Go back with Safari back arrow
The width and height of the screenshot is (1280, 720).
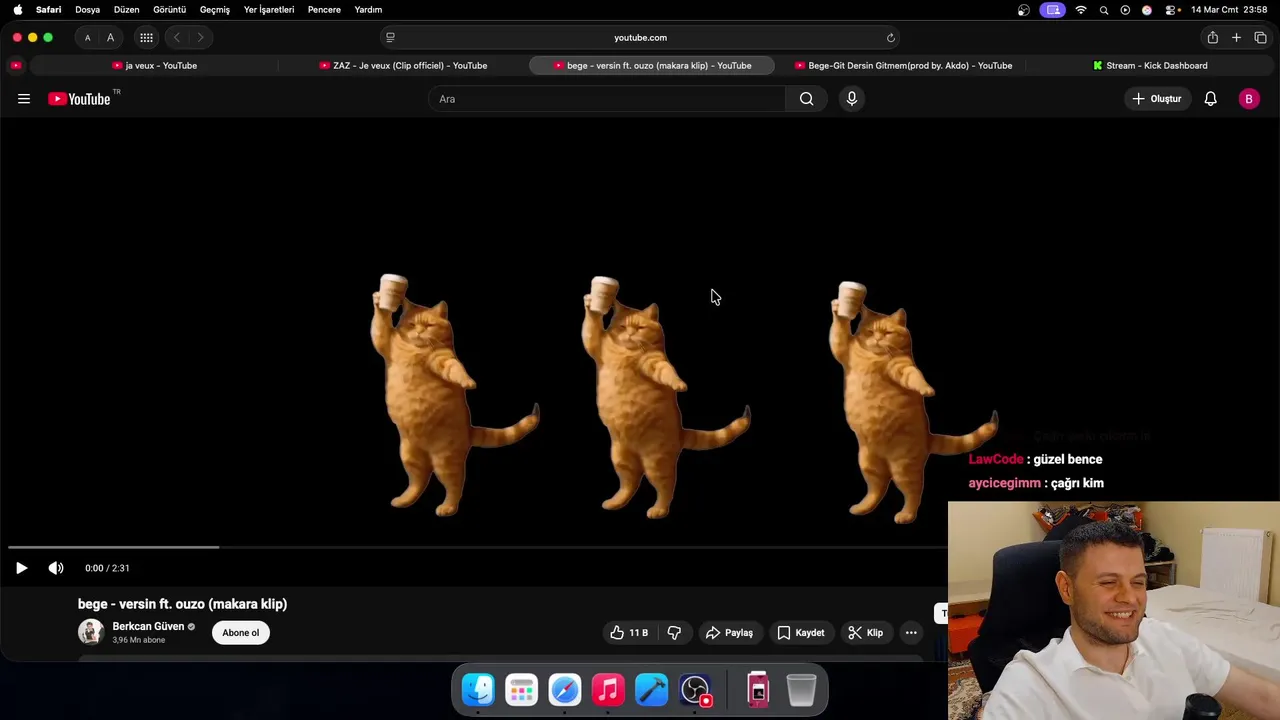(x=176, y=38)
